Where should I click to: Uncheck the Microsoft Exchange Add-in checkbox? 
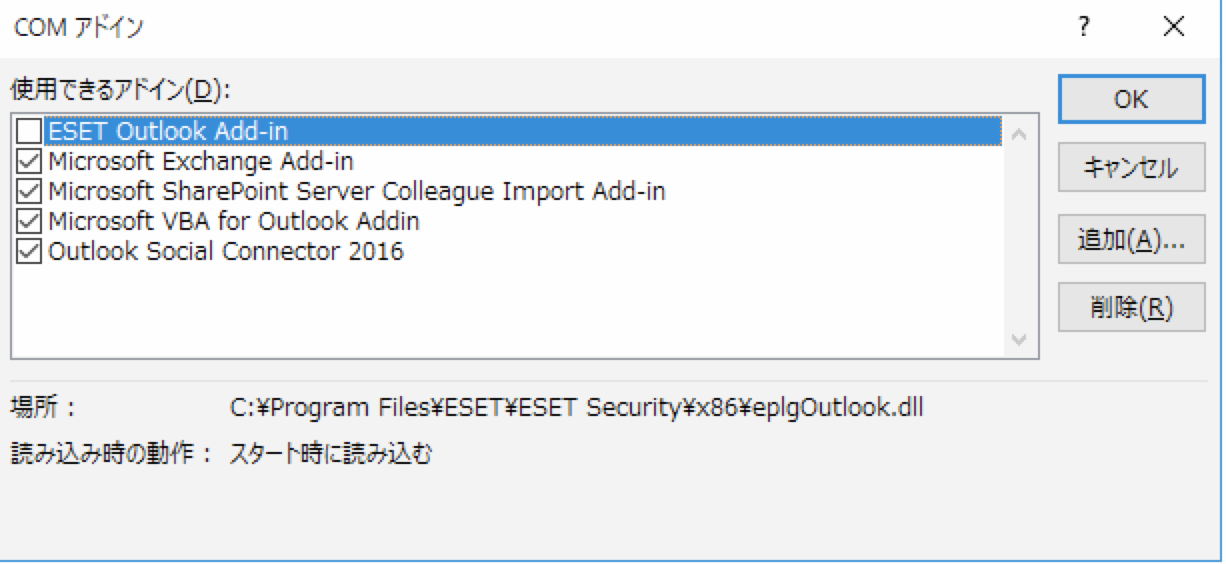click(30, 161)
